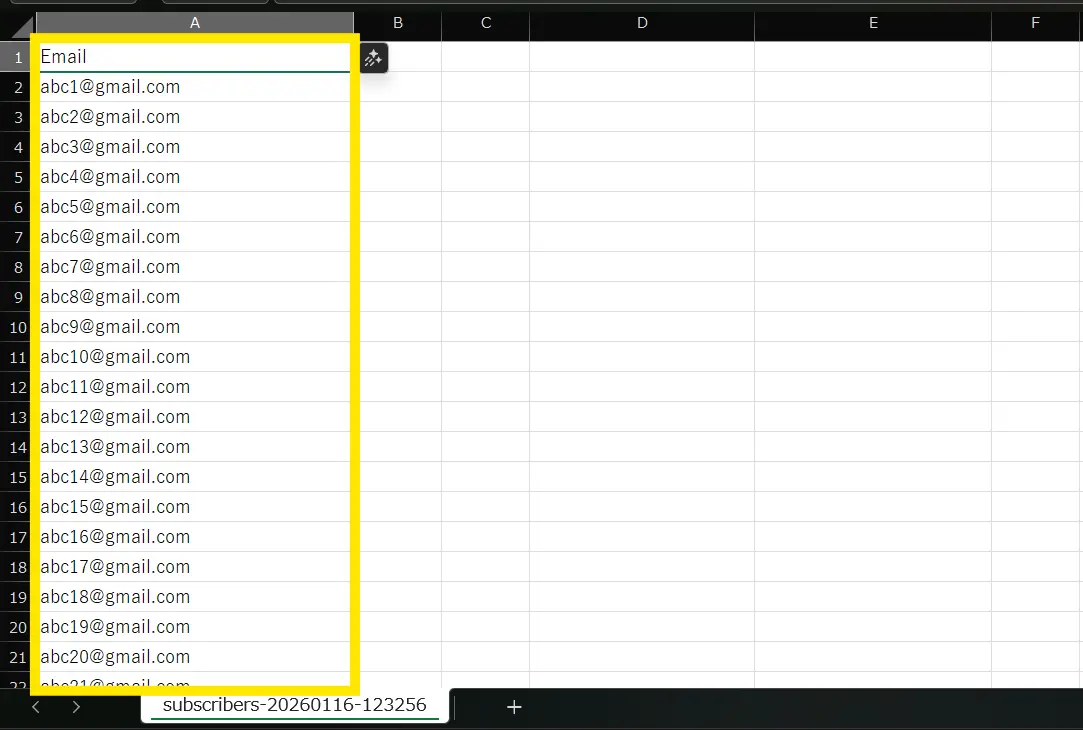The width and height of the screenshot is (1083, 730).
Task: Select column A by its header
Action: pyautogui.click(x=194, y=23)
